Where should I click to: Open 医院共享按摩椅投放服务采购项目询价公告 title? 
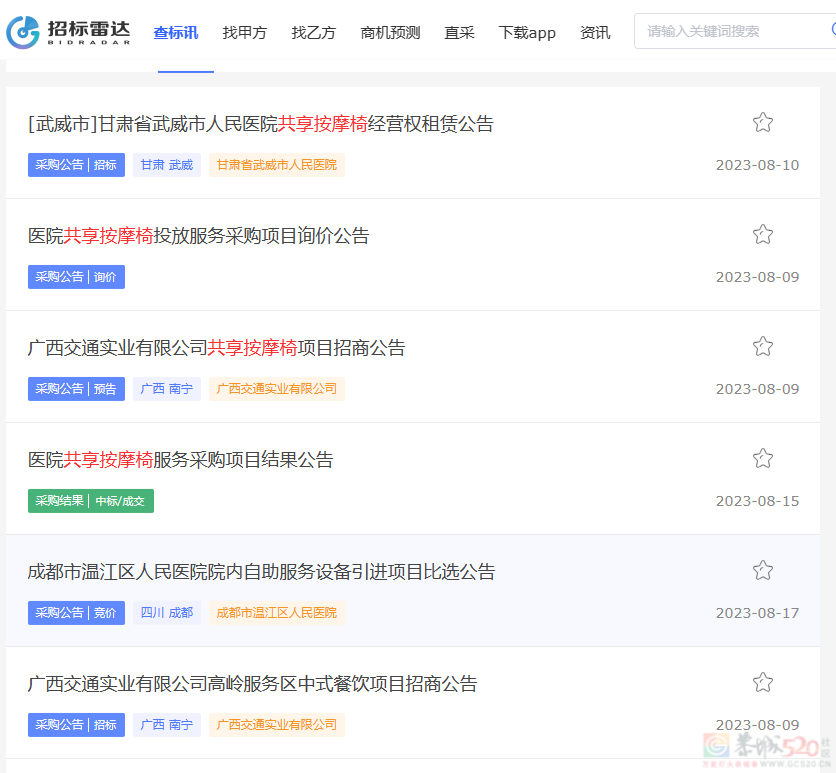[198, 236]
